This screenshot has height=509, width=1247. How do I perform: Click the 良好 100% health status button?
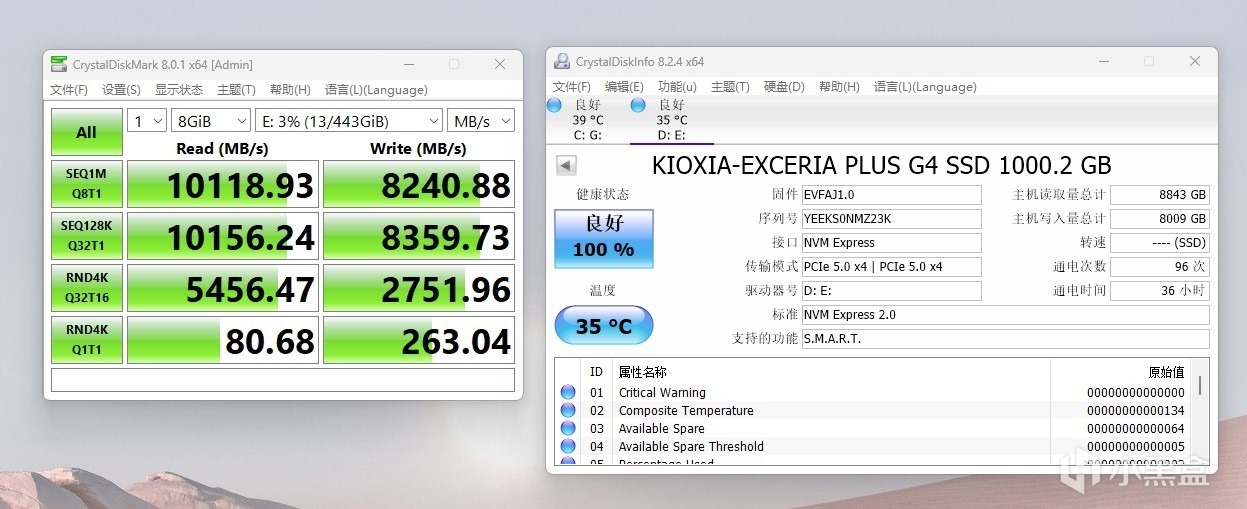click(x=604, y=239)
